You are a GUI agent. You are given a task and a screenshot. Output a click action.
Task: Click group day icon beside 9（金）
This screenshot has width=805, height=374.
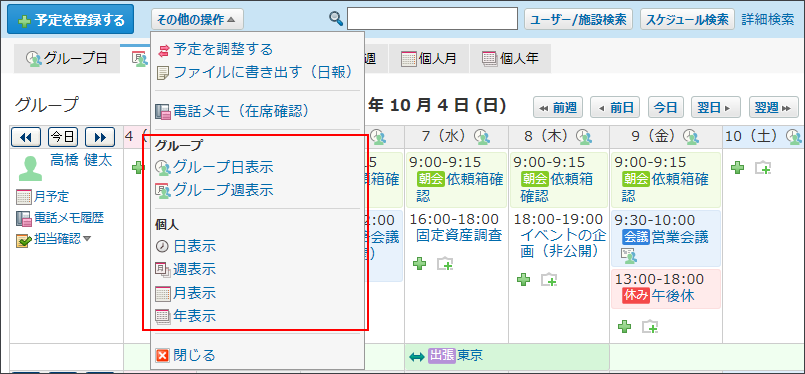point(692,136)
